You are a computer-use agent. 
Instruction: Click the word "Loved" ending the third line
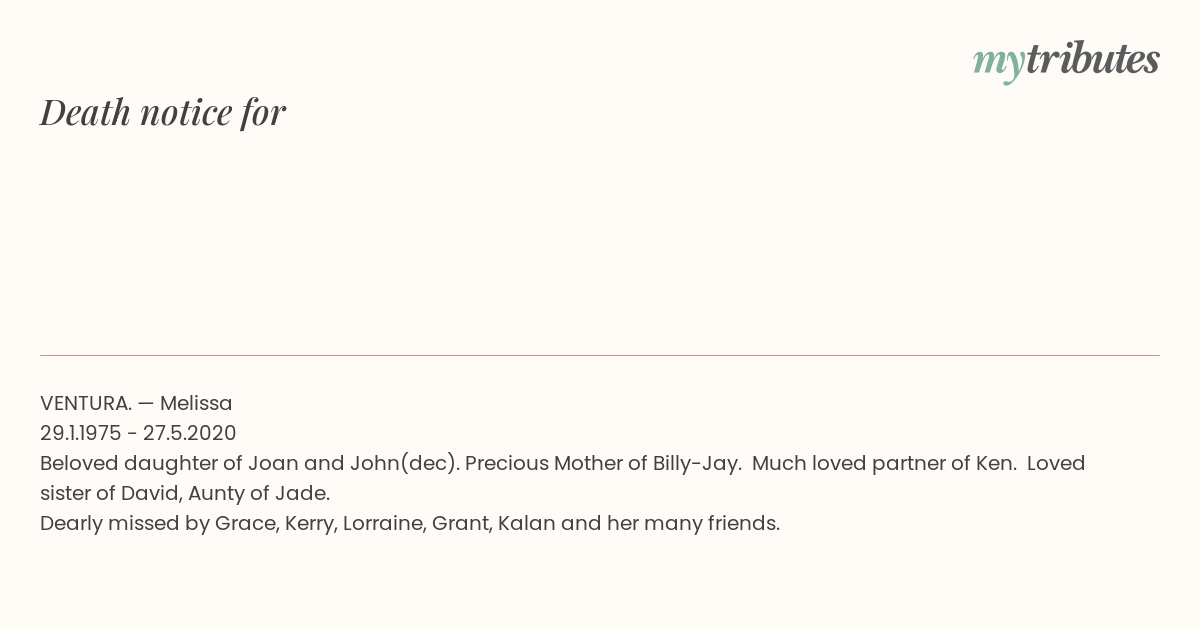1056,463
